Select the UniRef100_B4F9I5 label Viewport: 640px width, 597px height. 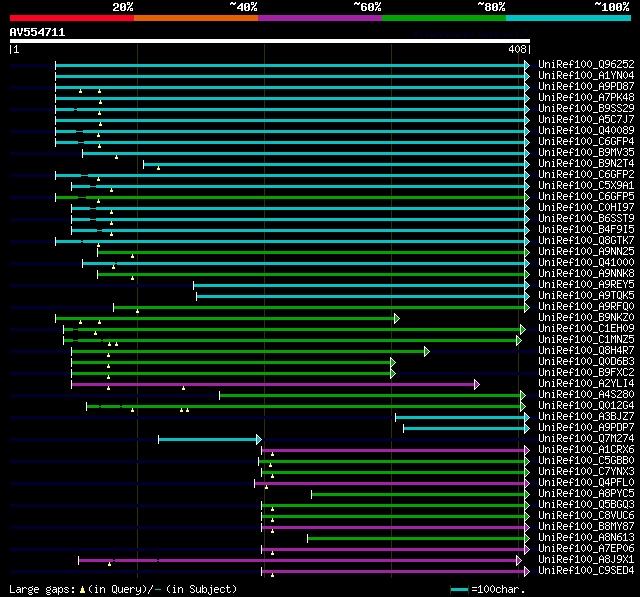(x=586, y=230)
